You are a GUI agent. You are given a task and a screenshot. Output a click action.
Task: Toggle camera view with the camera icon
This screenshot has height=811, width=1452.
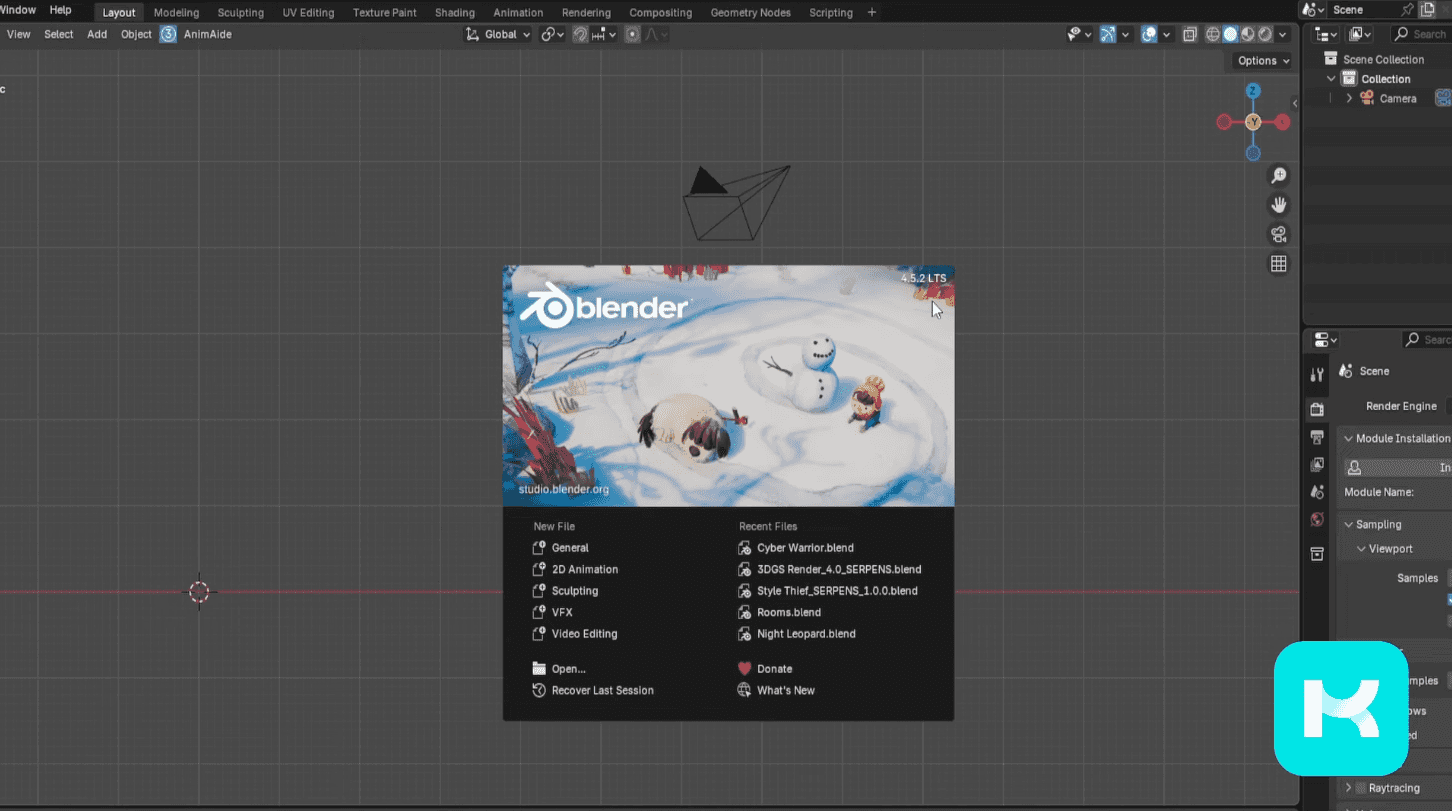pos(1278,234)
